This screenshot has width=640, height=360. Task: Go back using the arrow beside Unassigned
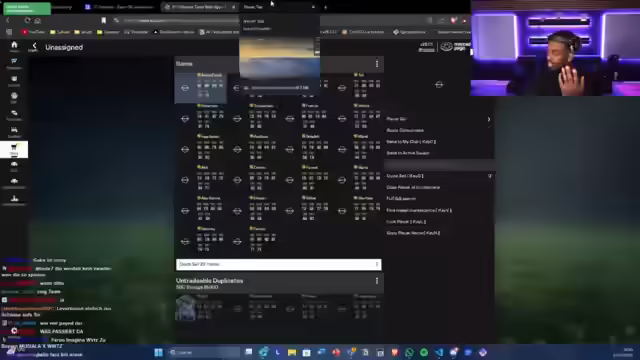coord(34,47)
